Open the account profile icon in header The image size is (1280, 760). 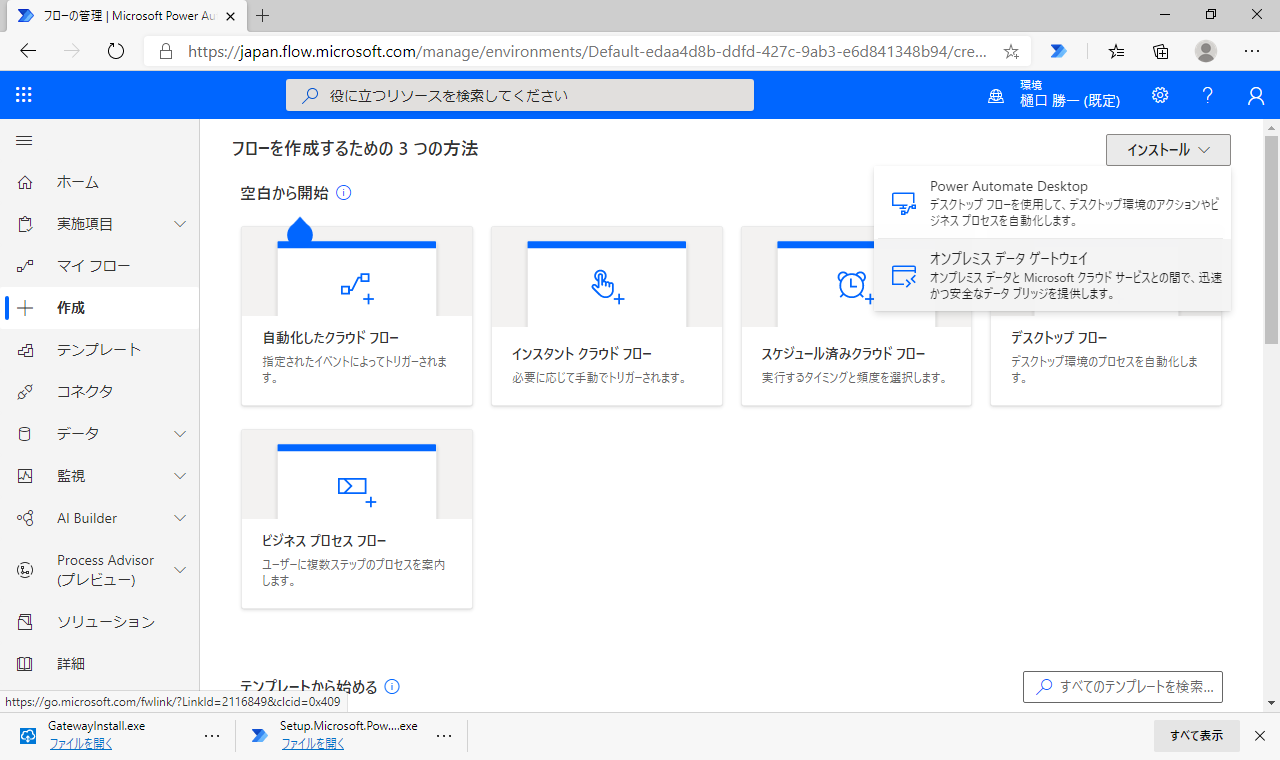(1256, 95)
